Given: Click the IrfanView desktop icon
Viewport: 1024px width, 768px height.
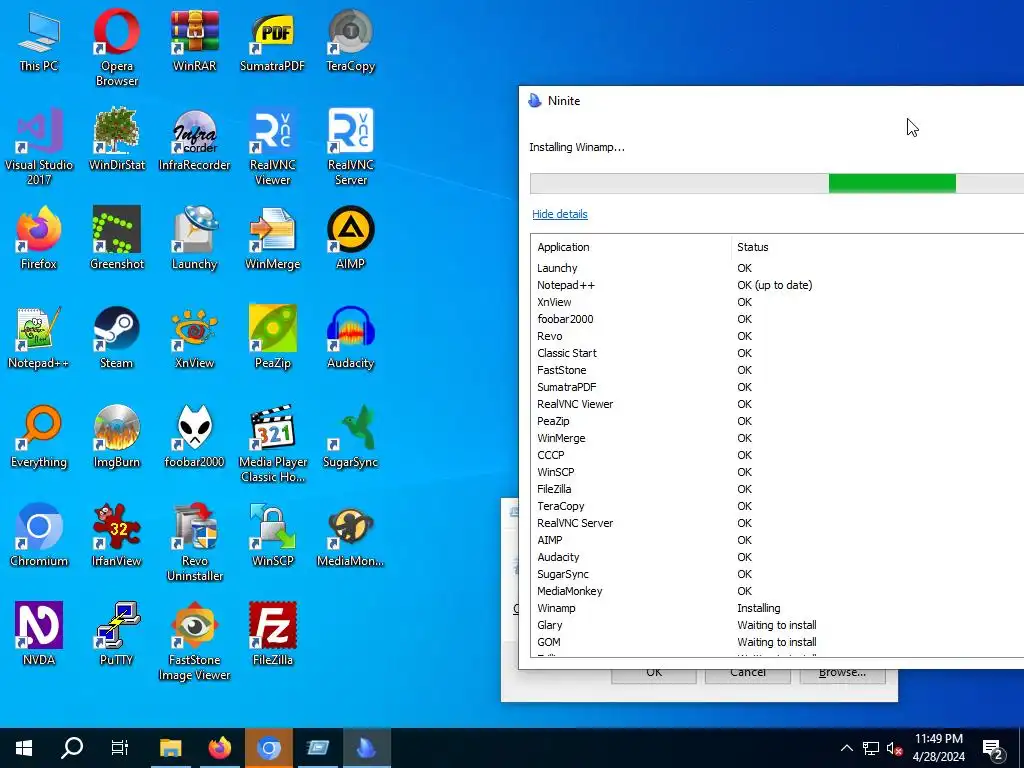Looking at the screenshot, I should pyautogui.click(x=116, y=535).
